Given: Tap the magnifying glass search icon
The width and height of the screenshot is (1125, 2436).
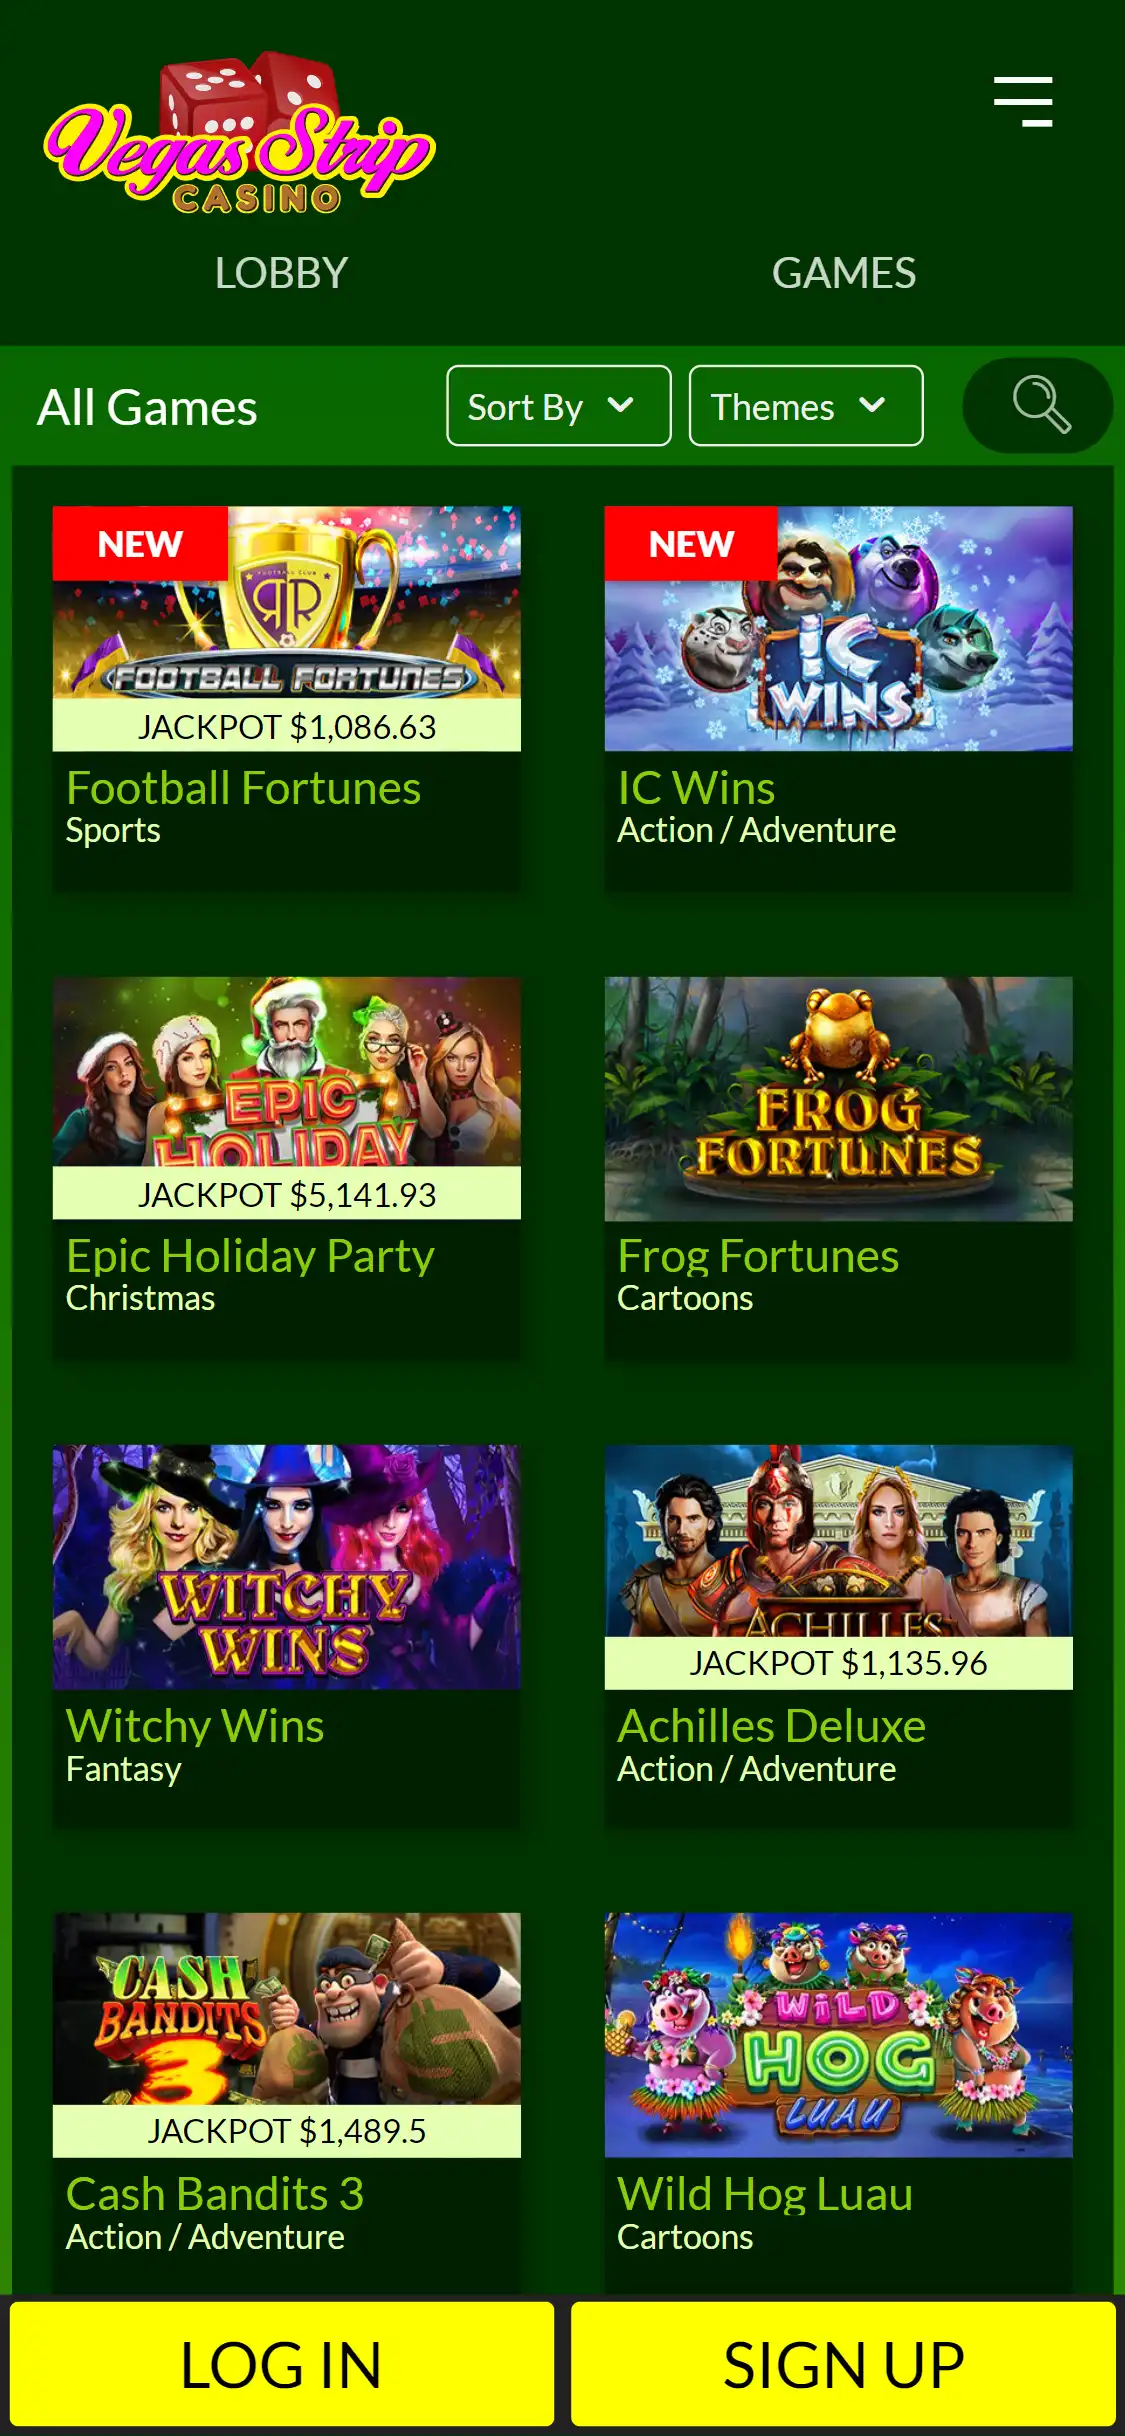Looking at the screenshot, I should tap(1038, 405).
